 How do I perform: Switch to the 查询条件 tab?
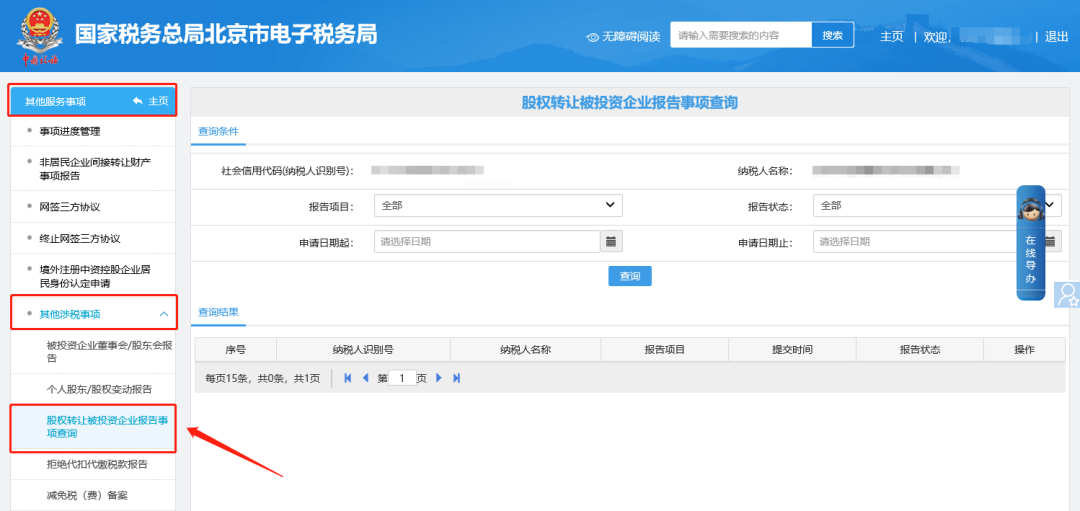click(x=218, y=131)
